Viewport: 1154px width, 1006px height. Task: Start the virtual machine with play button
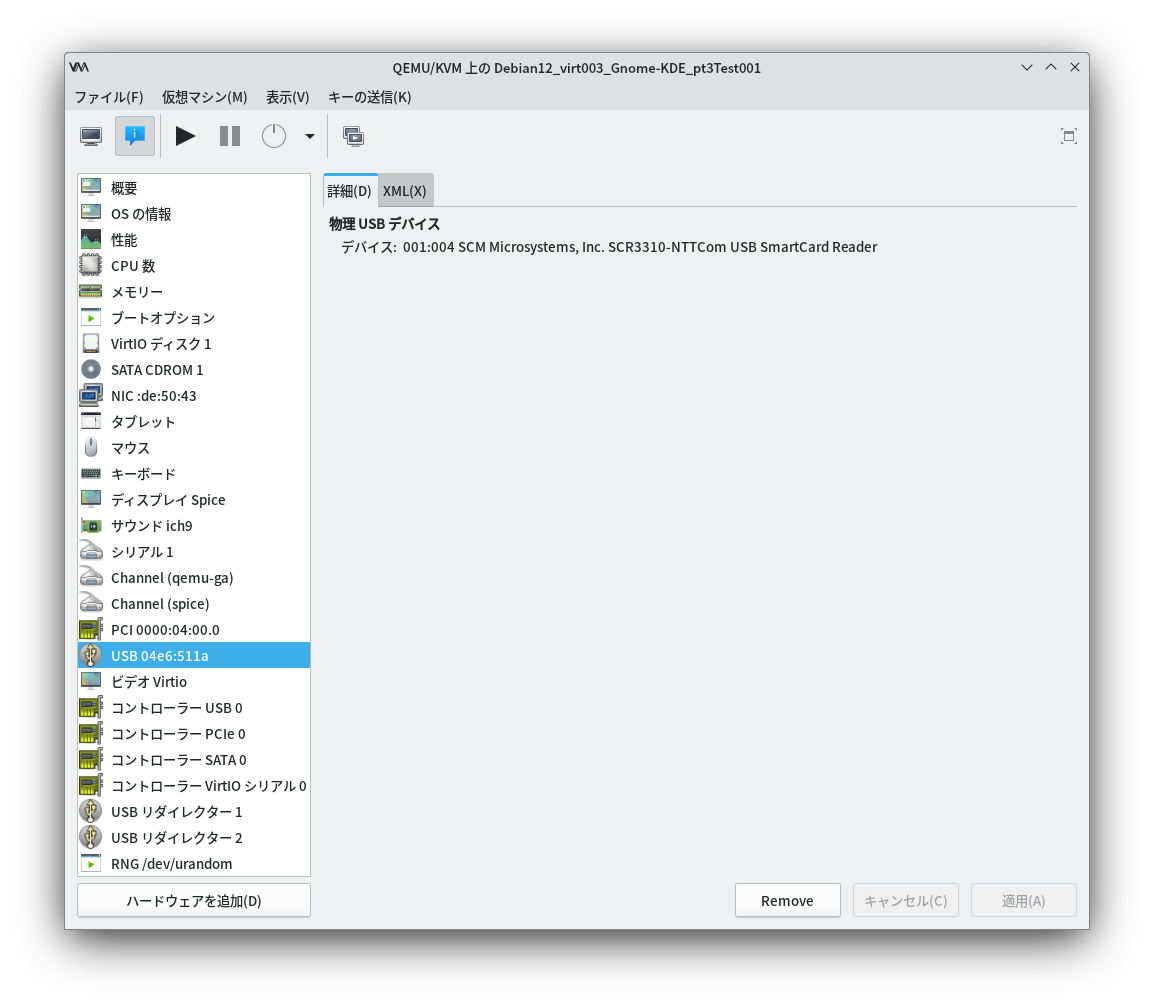point(185,136)
